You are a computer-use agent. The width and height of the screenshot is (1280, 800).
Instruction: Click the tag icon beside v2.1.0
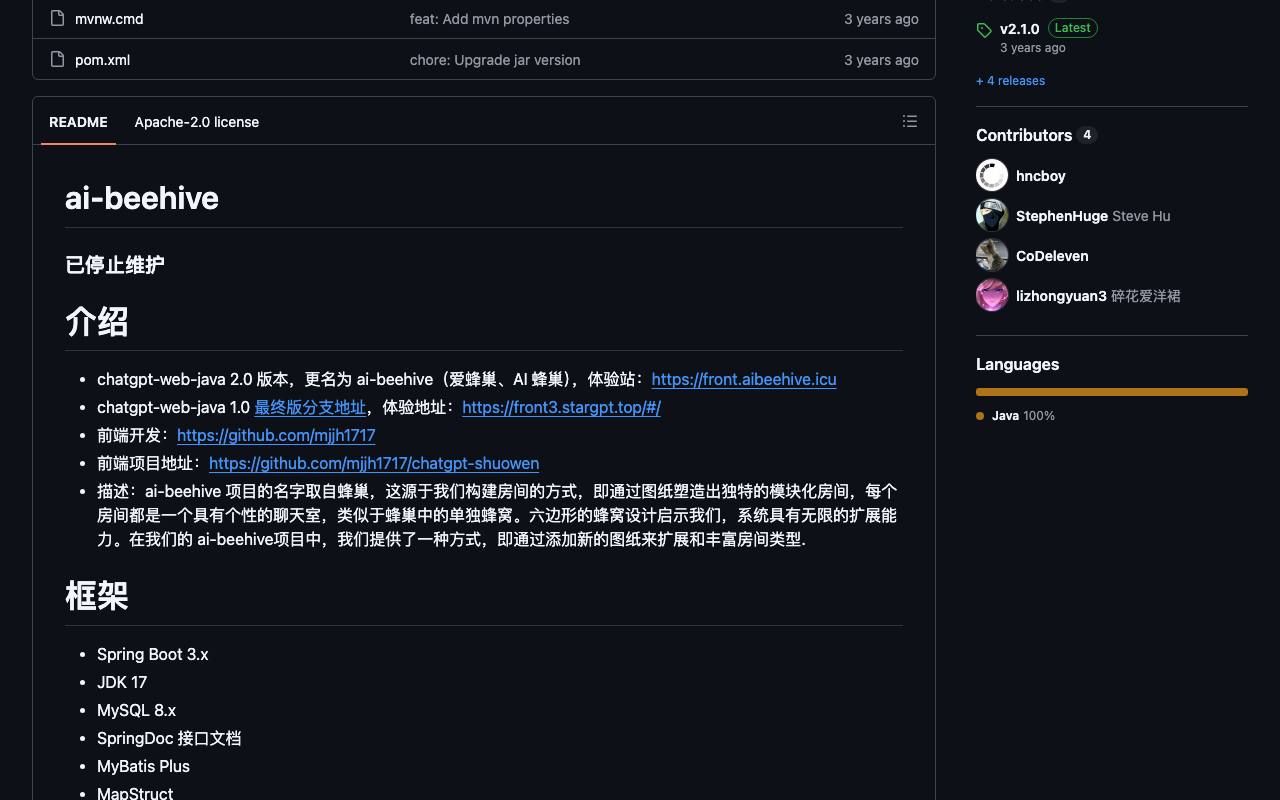pyautogui.click(x=984, y=30)
